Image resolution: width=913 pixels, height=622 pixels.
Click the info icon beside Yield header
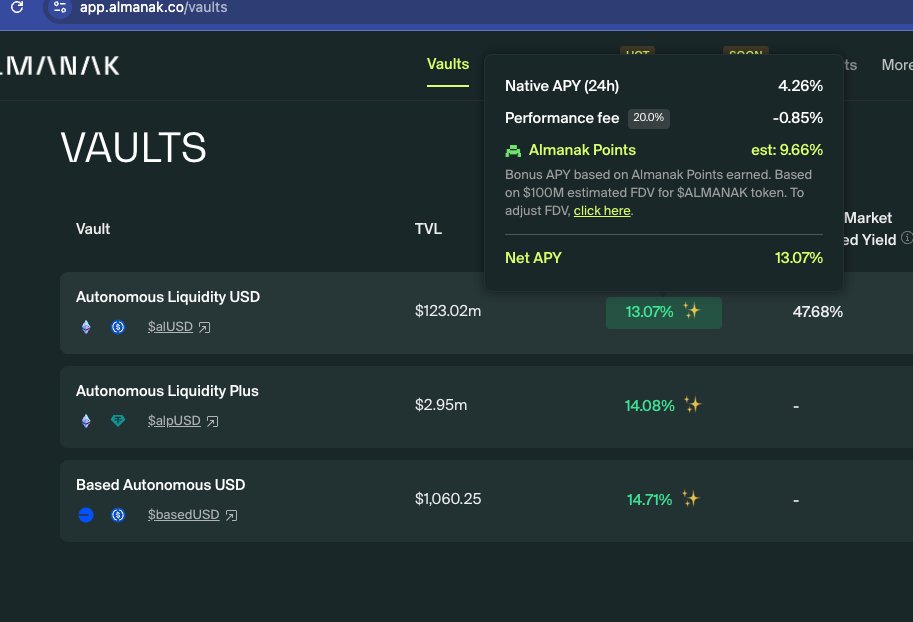coord(907,238)
